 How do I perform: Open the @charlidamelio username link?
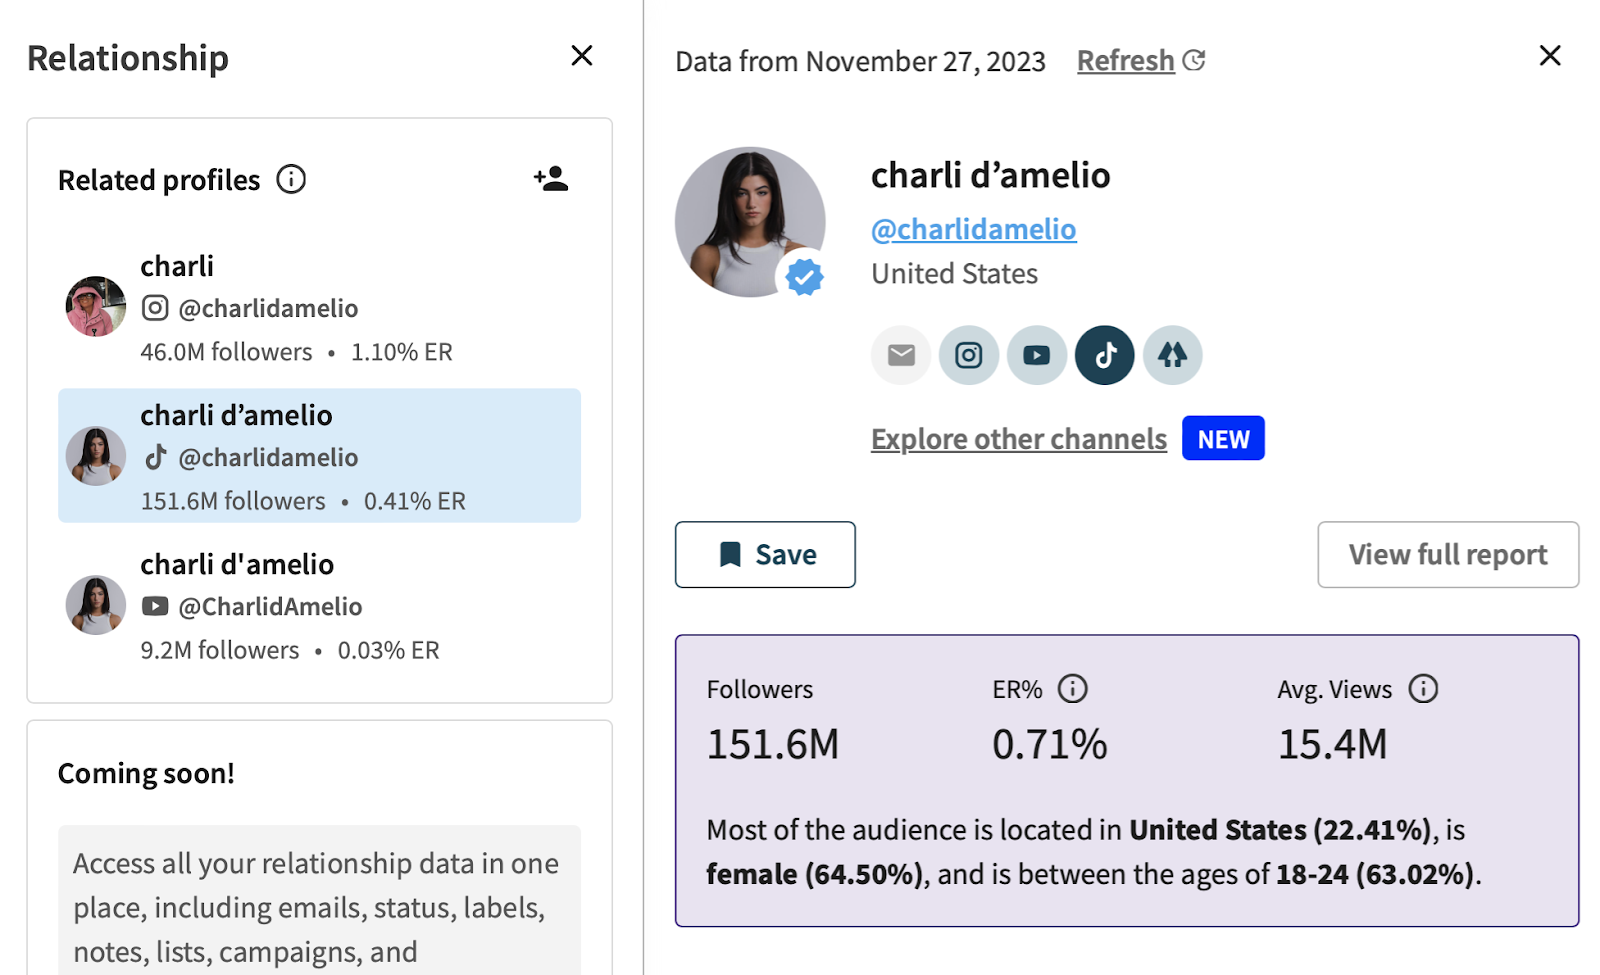pos(973,229)
